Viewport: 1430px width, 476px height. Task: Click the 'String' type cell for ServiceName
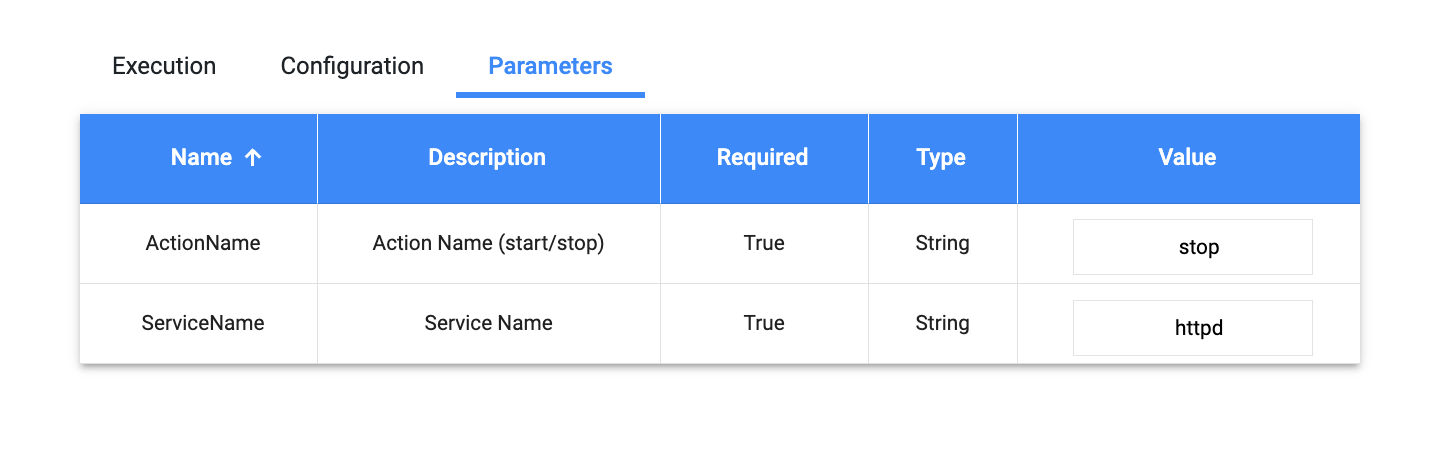[942, 324]
